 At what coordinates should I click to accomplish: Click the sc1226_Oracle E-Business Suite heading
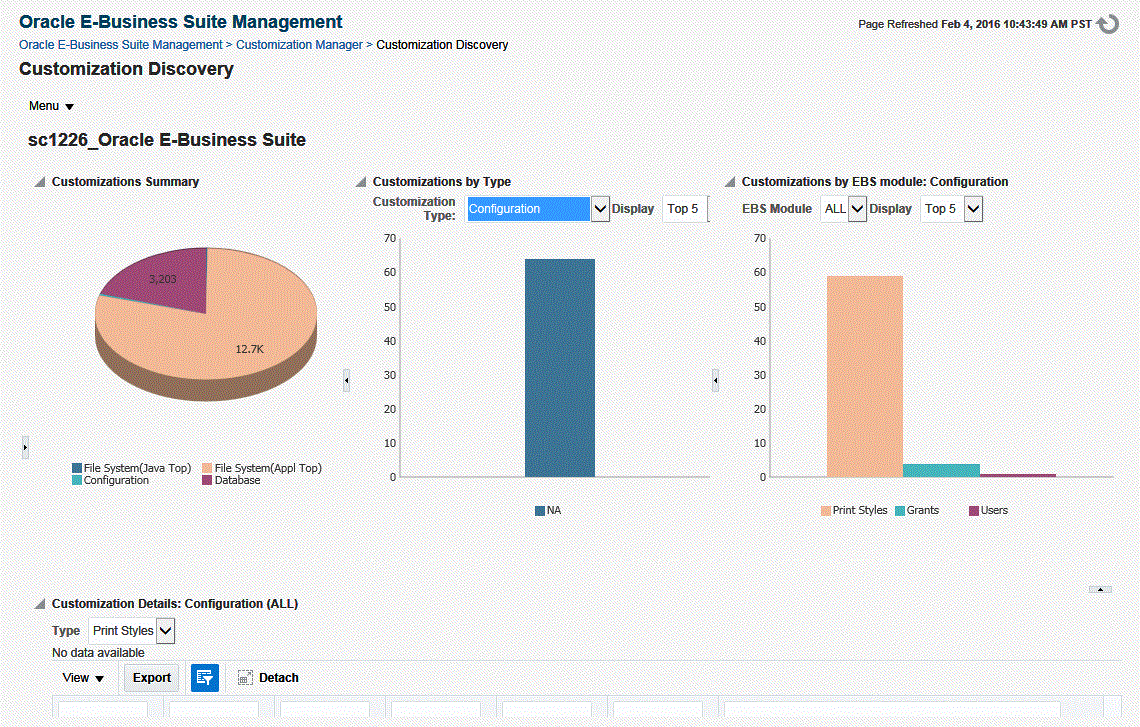coord(166,140)
